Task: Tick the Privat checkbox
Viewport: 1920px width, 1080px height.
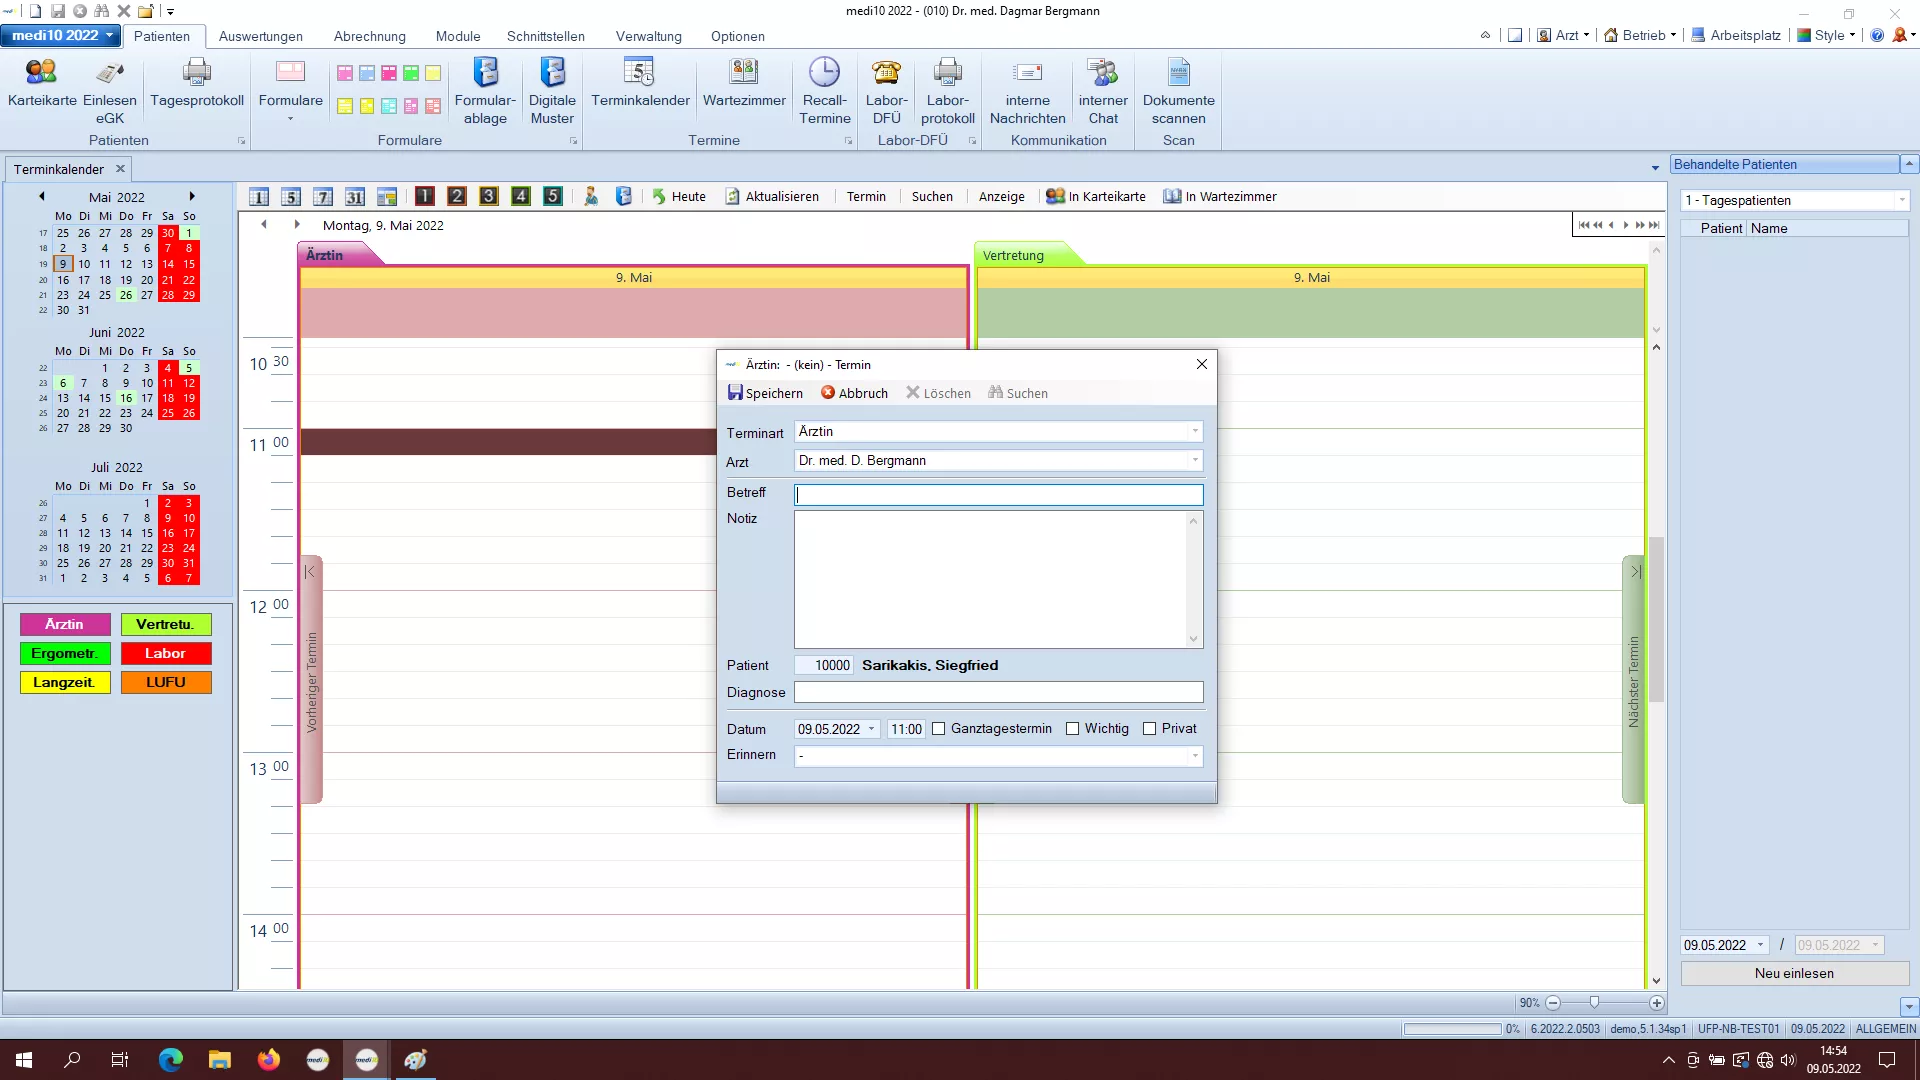Action: pos(1150,729)
